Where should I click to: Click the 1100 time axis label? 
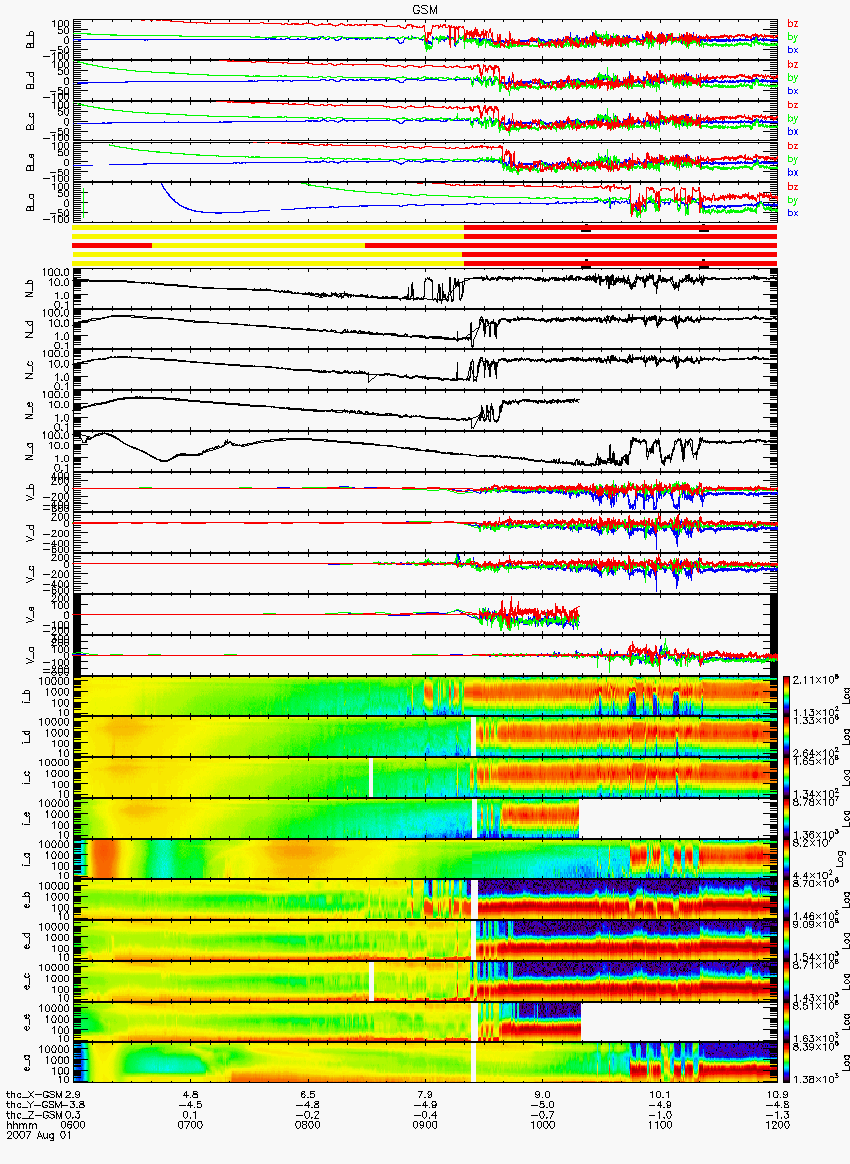(x=660, y=1125)
